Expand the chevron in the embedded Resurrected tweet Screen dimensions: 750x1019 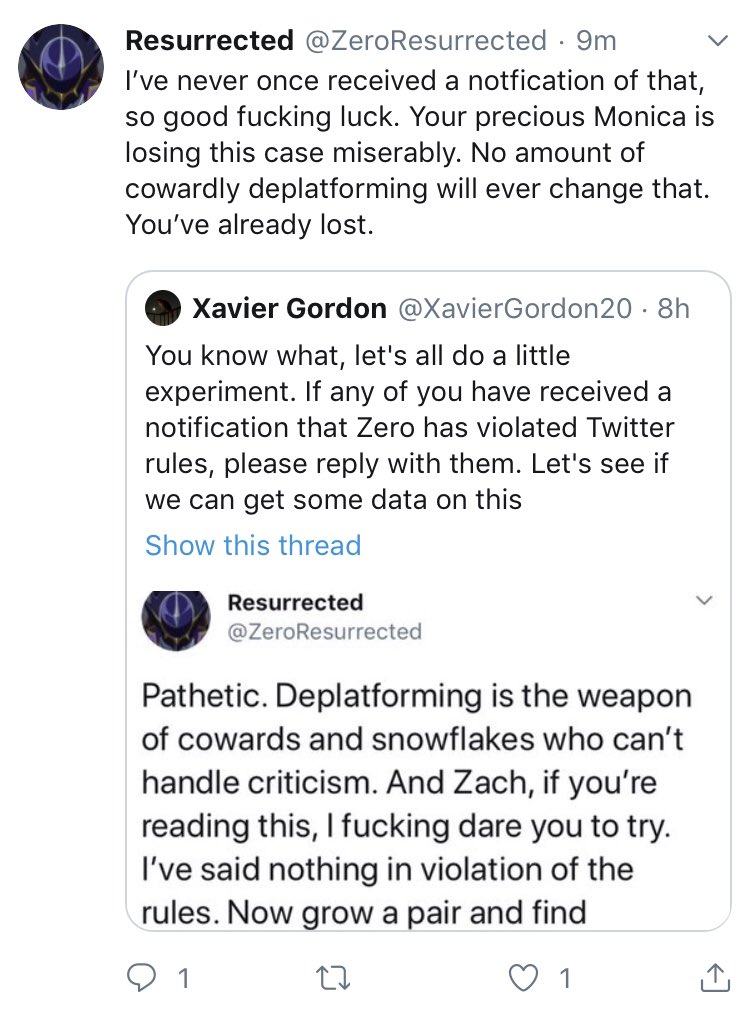[704, 600]
